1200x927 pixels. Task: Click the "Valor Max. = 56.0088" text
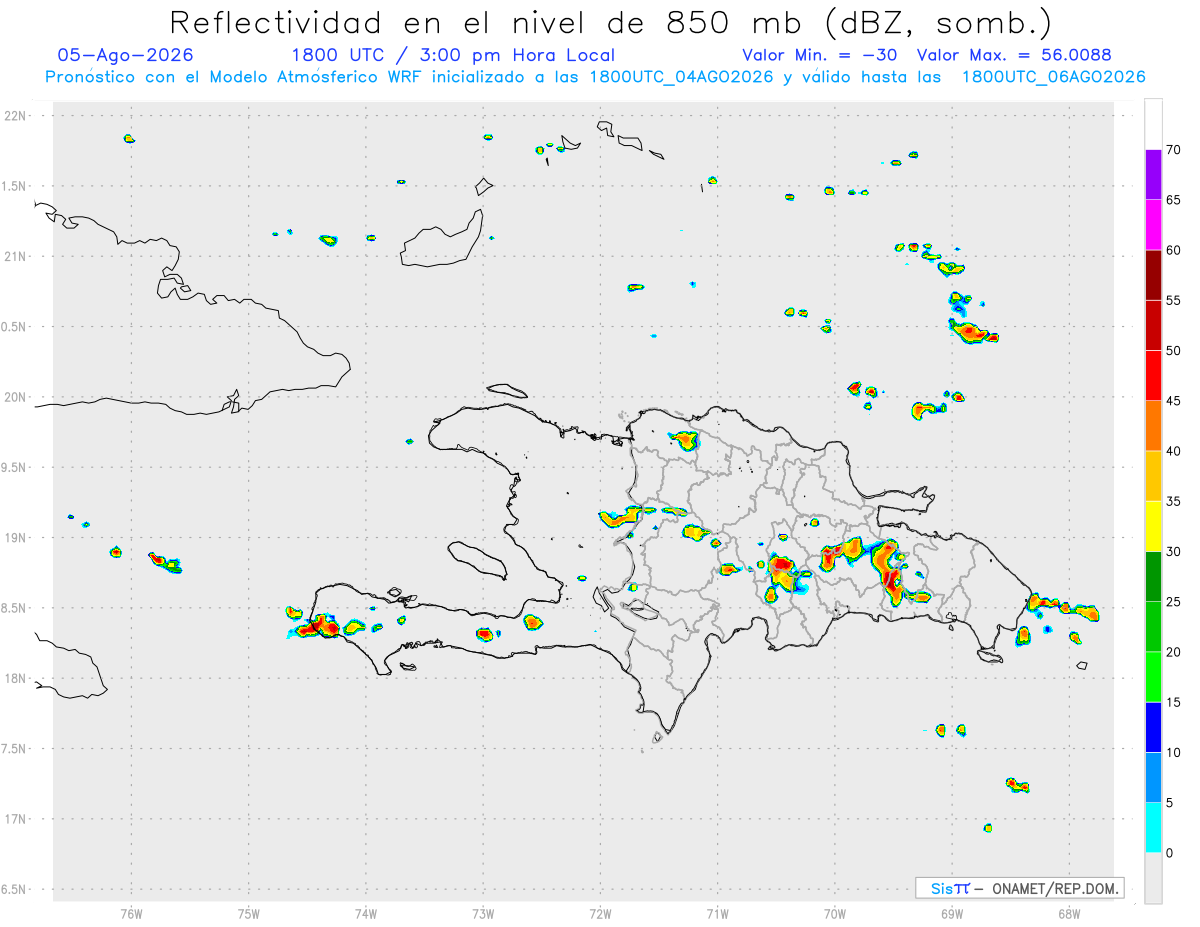[1014, 55]
